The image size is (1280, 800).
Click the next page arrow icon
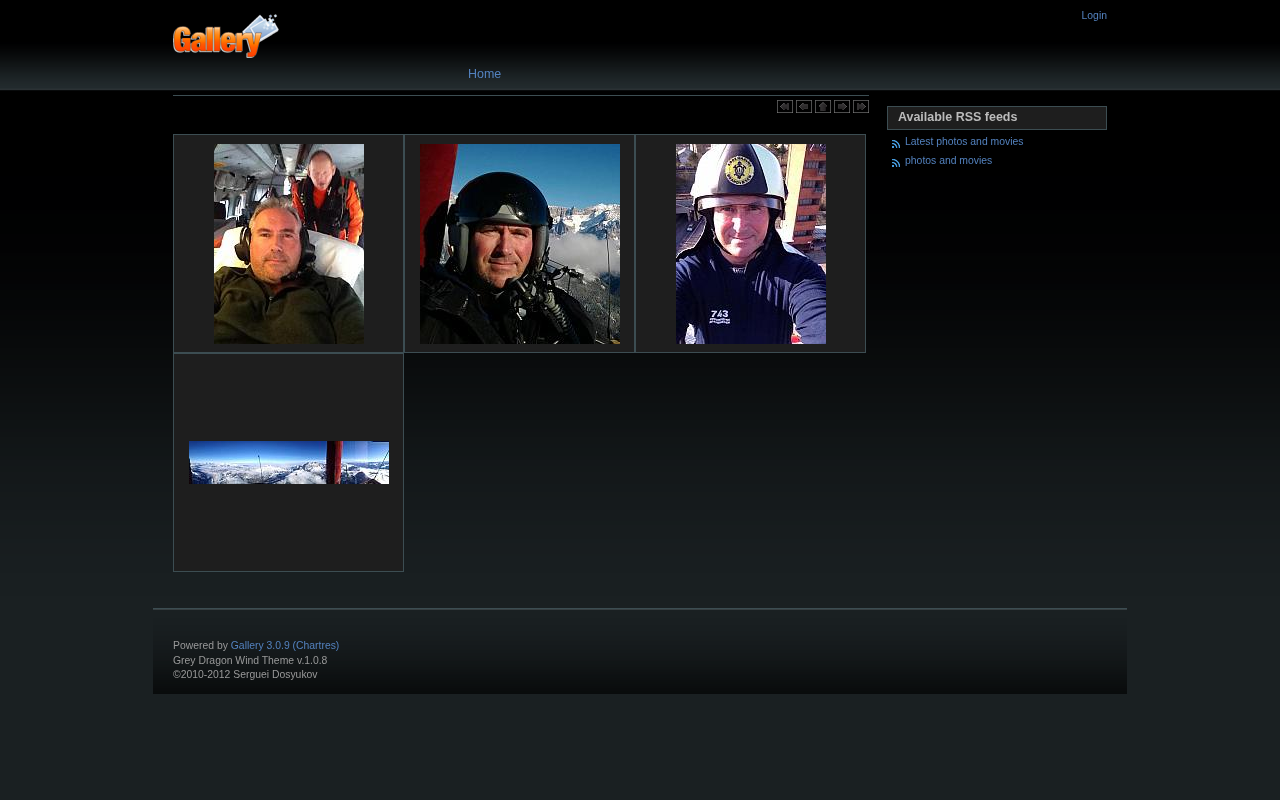(842, 107)
